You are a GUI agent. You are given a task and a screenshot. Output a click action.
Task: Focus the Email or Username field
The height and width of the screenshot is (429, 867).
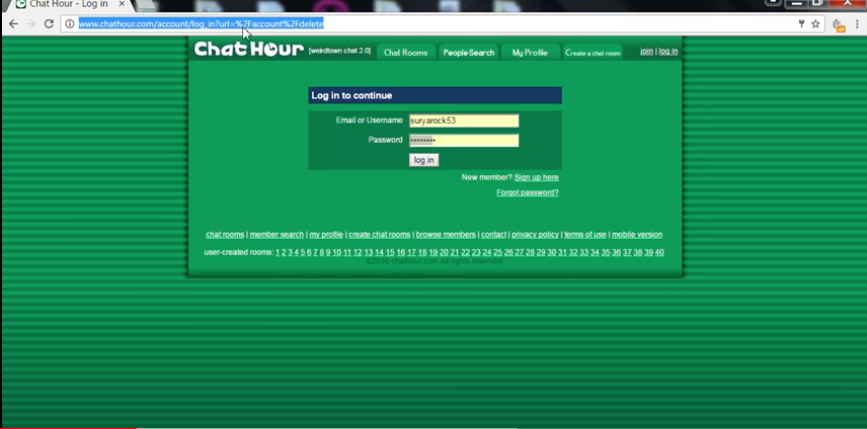(x=464, y=121)
